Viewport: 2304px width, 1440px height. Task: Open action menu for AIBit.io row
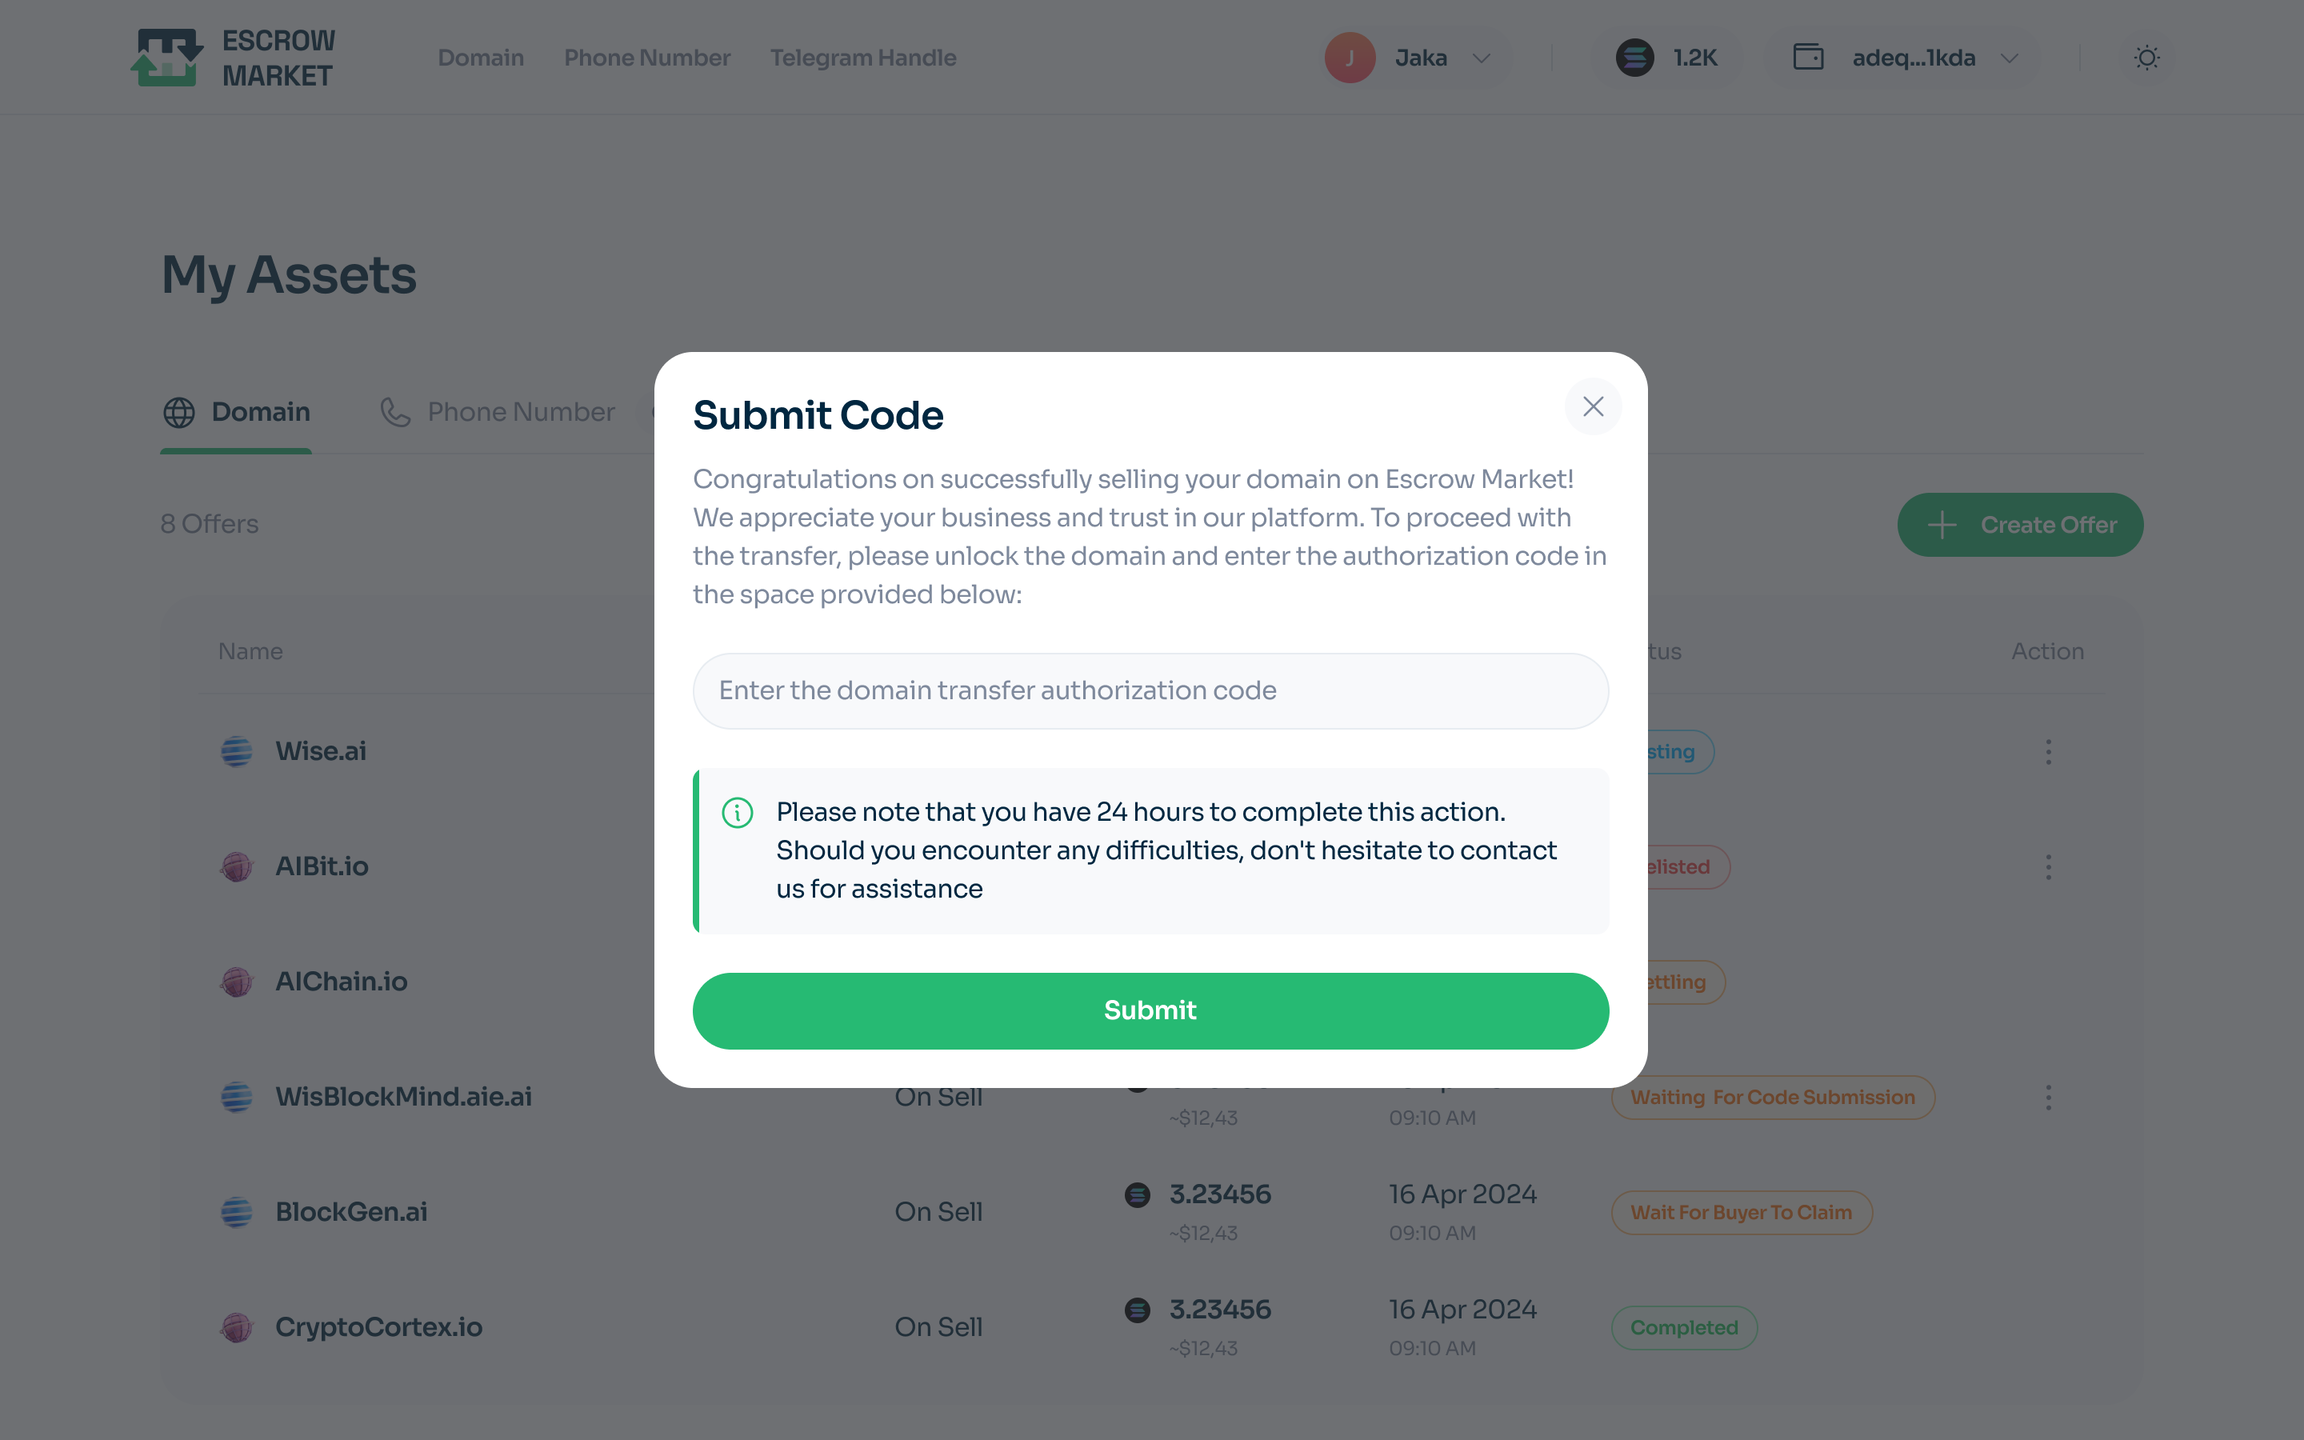pos(2048,867)
